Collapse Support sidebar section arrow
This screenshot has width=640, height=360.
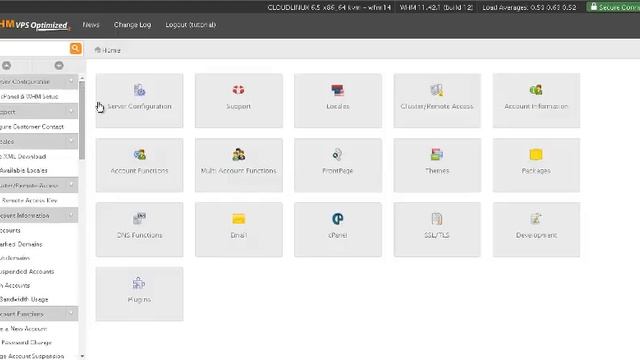[x=71, y=111]
